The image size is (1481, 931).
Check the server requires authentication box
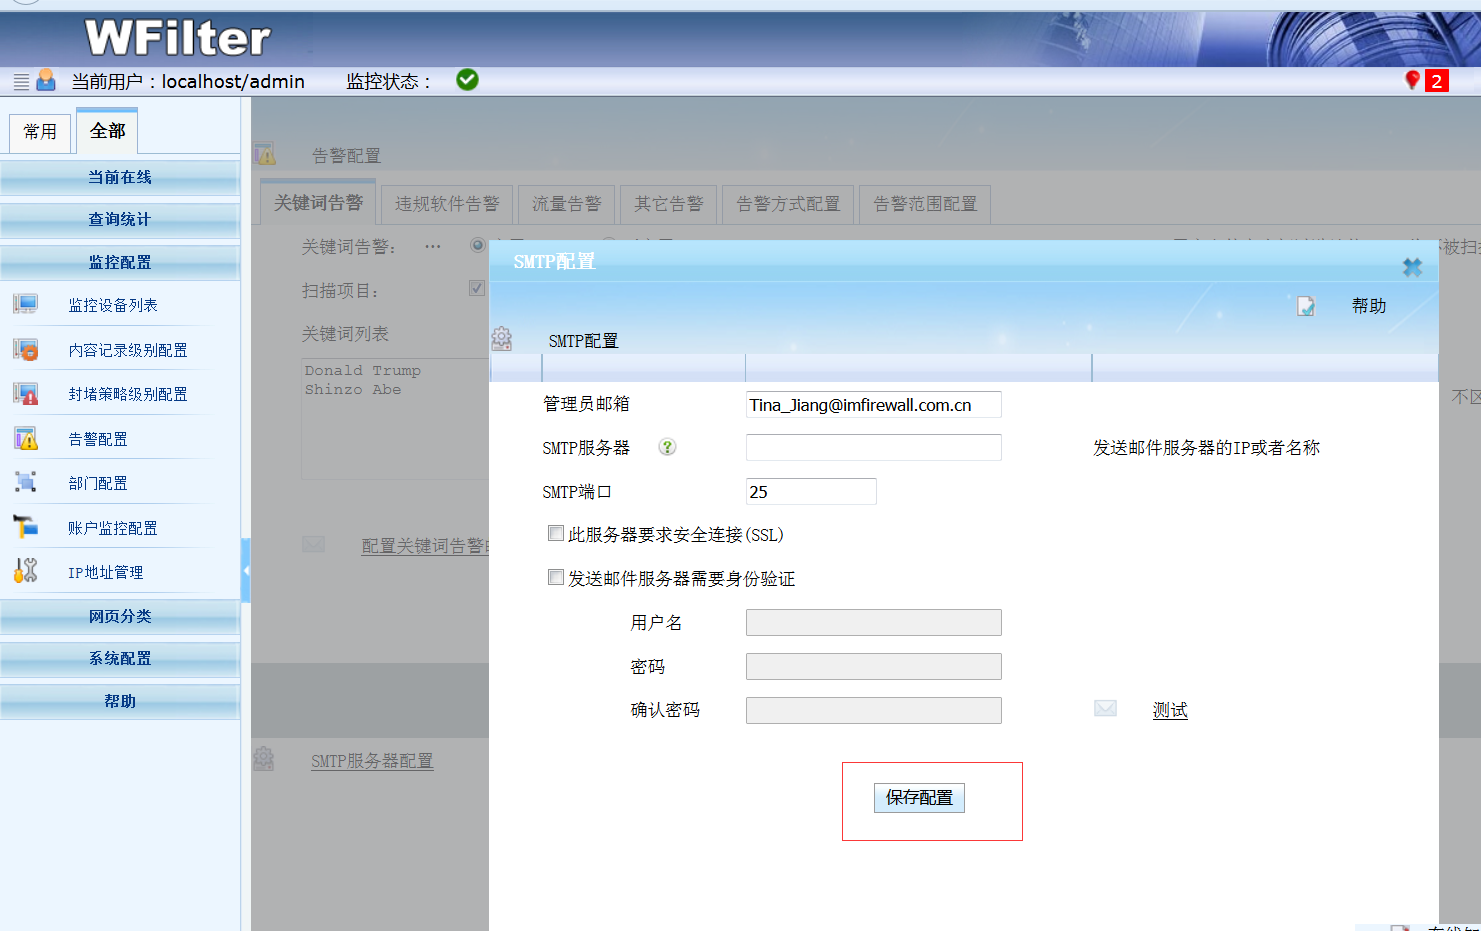556,578
